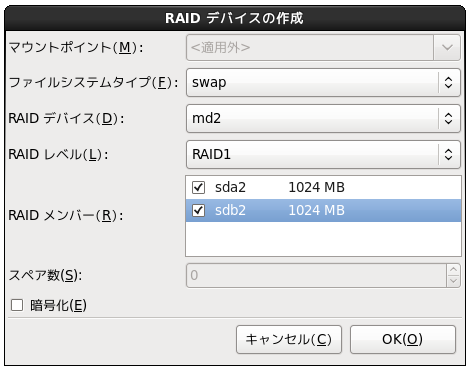The height and width of the screenshot is (369, 469).
Task: Decrease spare count with the down arrow
Action: 453,281
